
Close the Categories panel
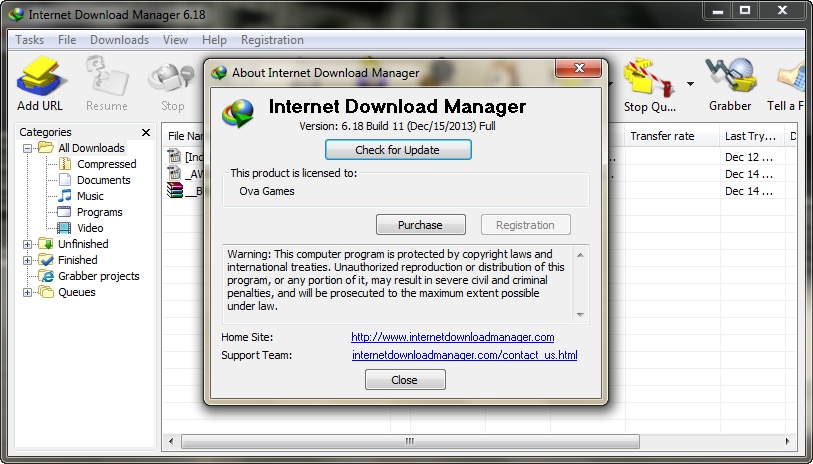146,133
